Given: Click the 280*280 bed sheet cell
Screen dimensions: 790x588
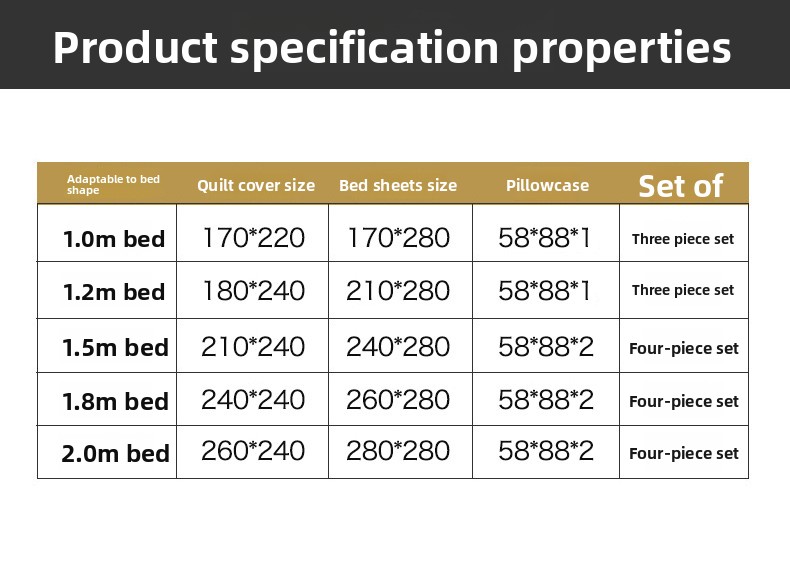Looking at the screenshot, I should (398, 450).
